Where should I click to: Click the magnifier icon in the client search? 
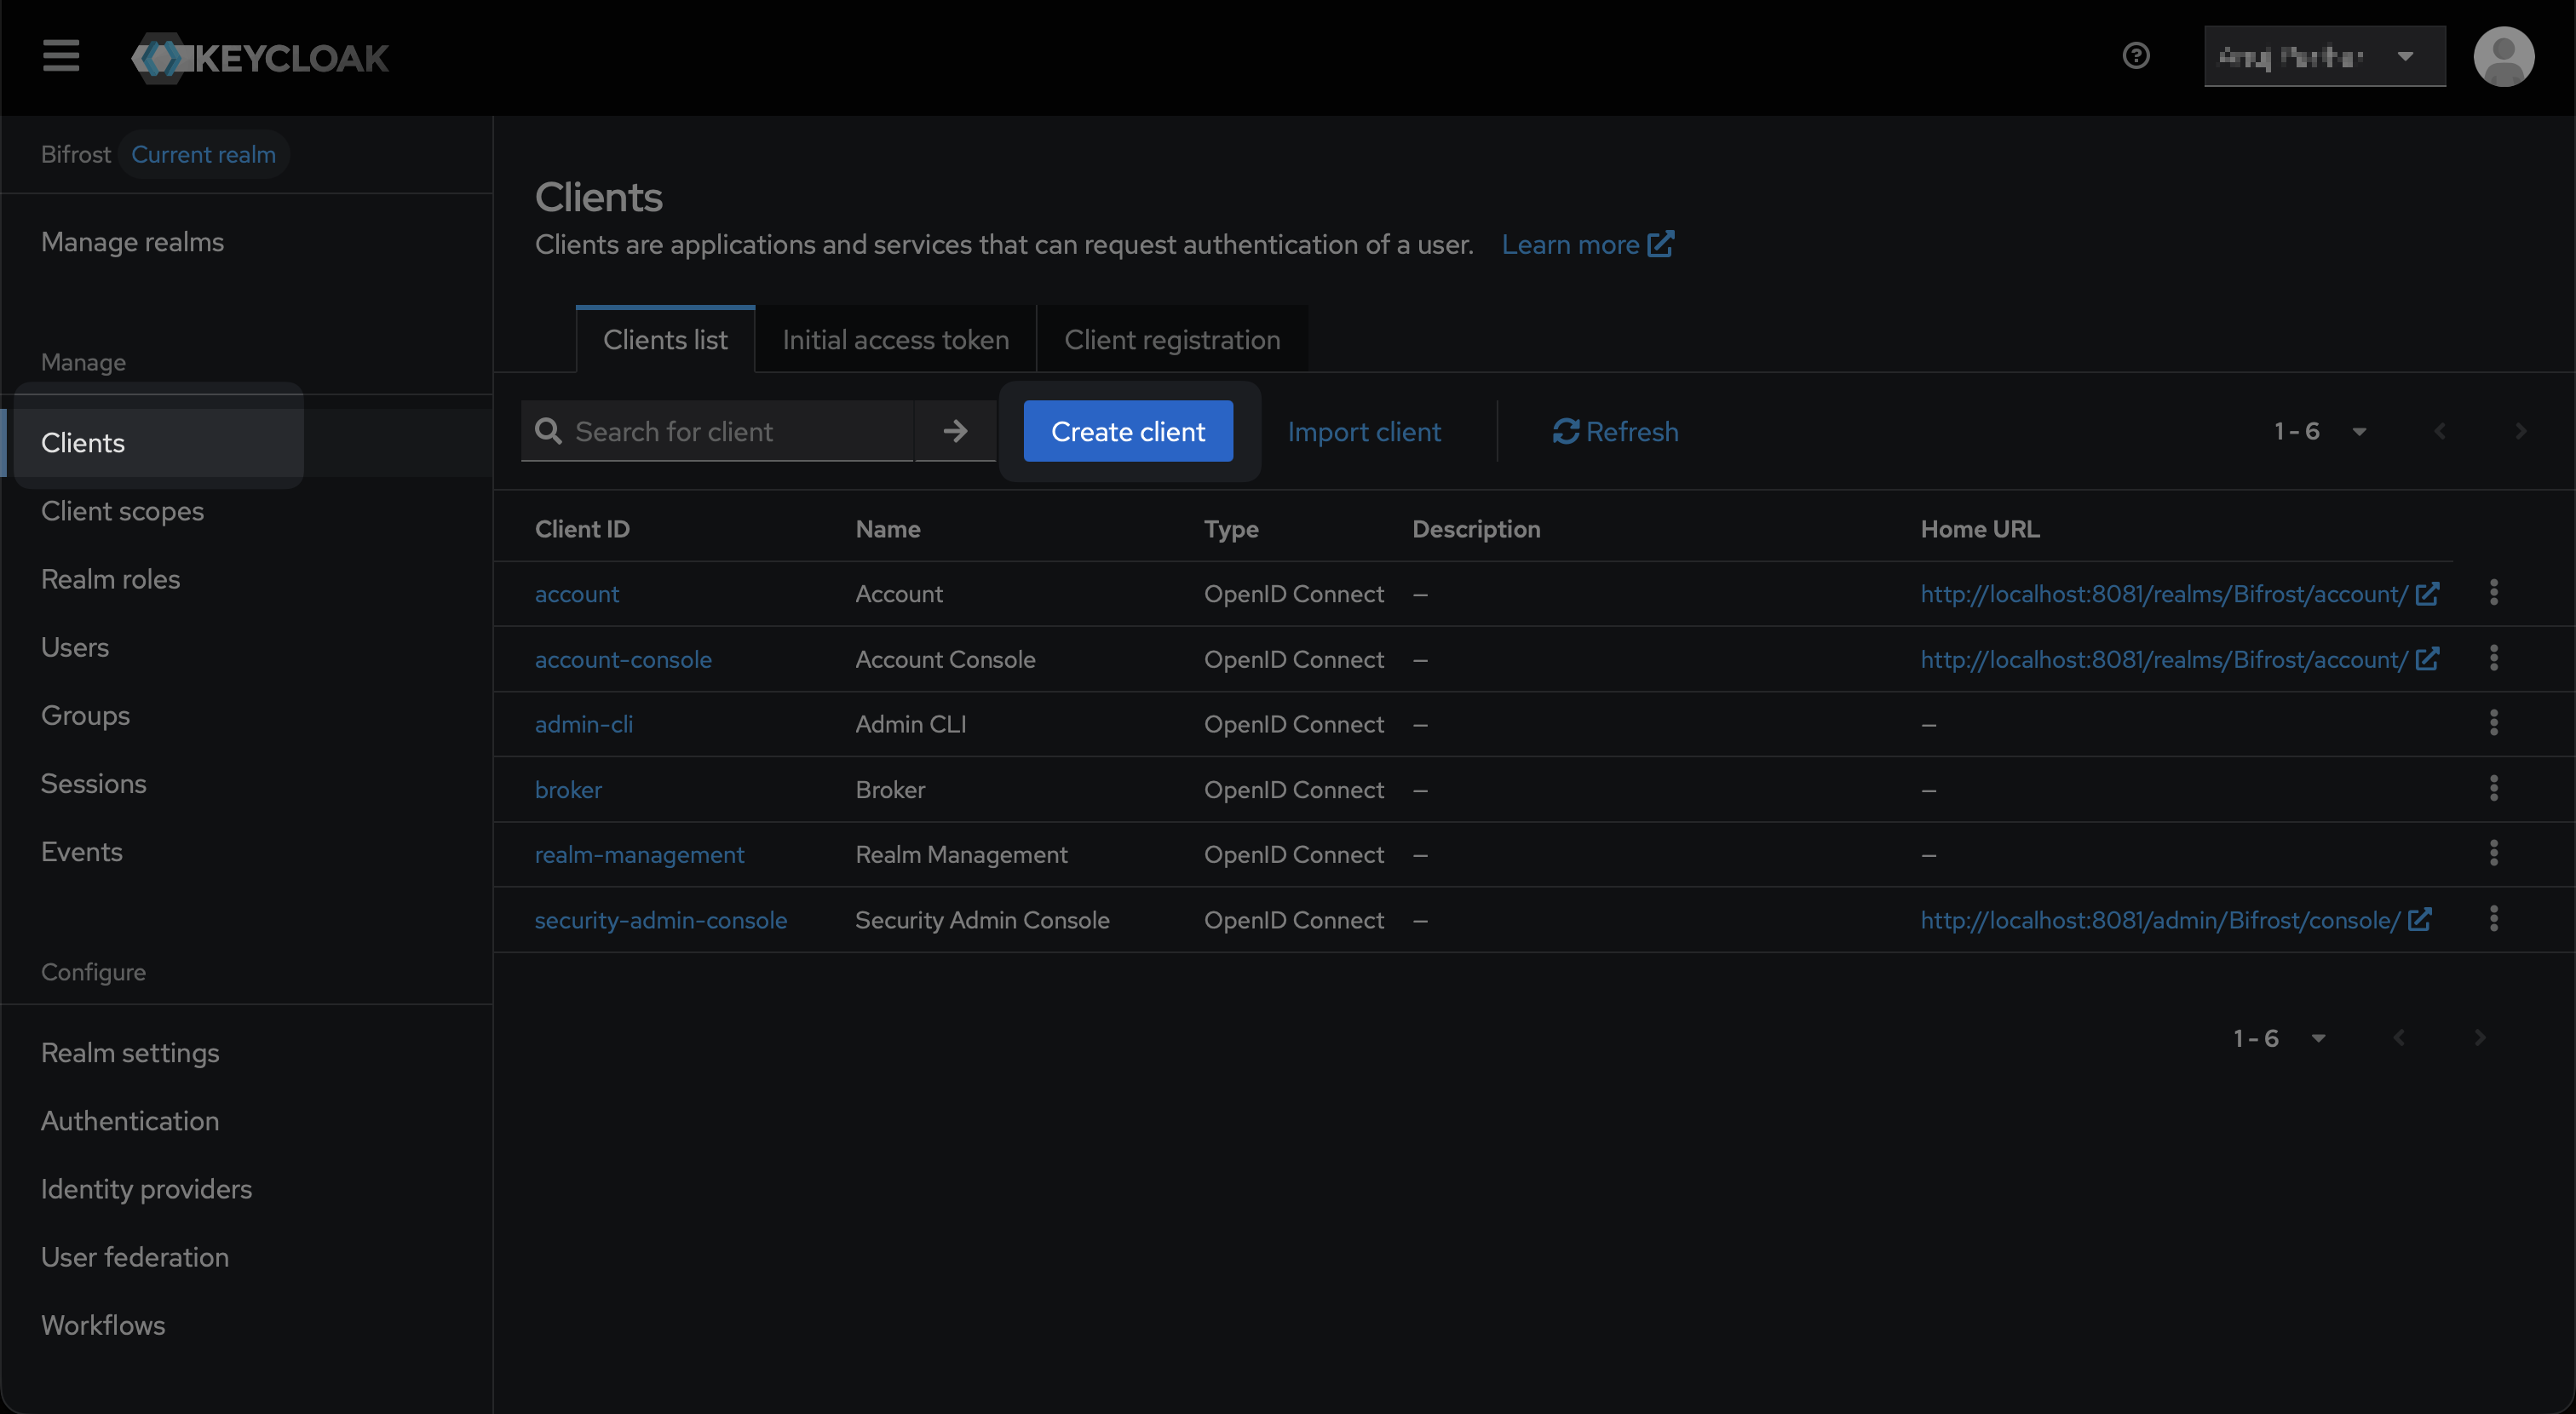(548, 431)
